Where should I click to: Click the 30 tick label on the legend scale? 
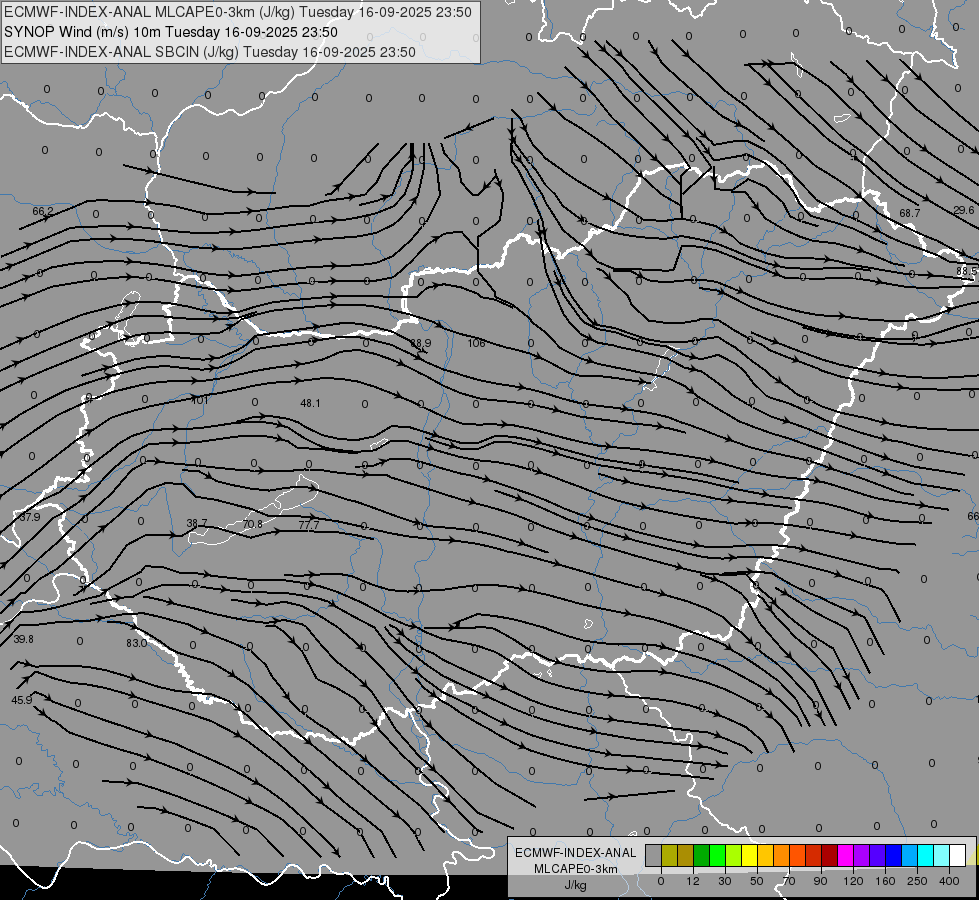(x=725, y=881)
